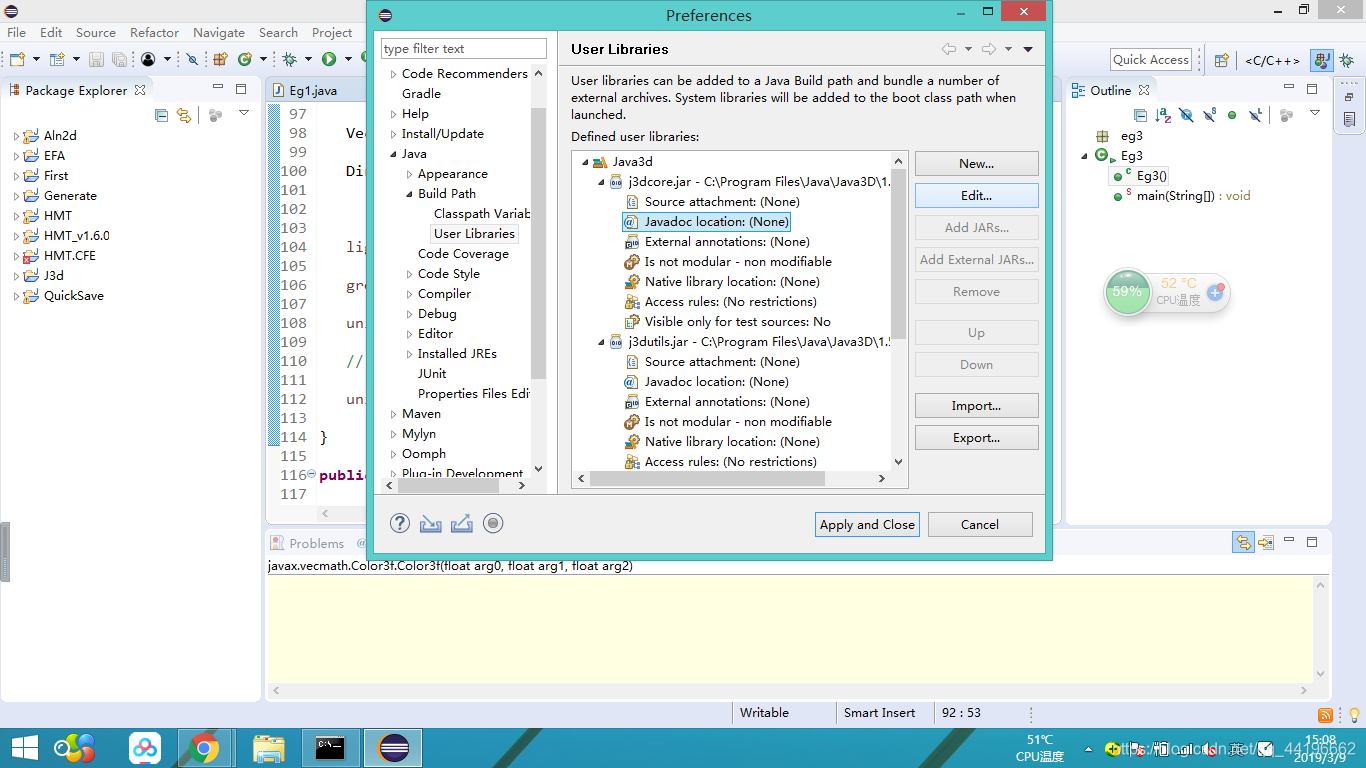Click Apply and Close

click(867, 524)
